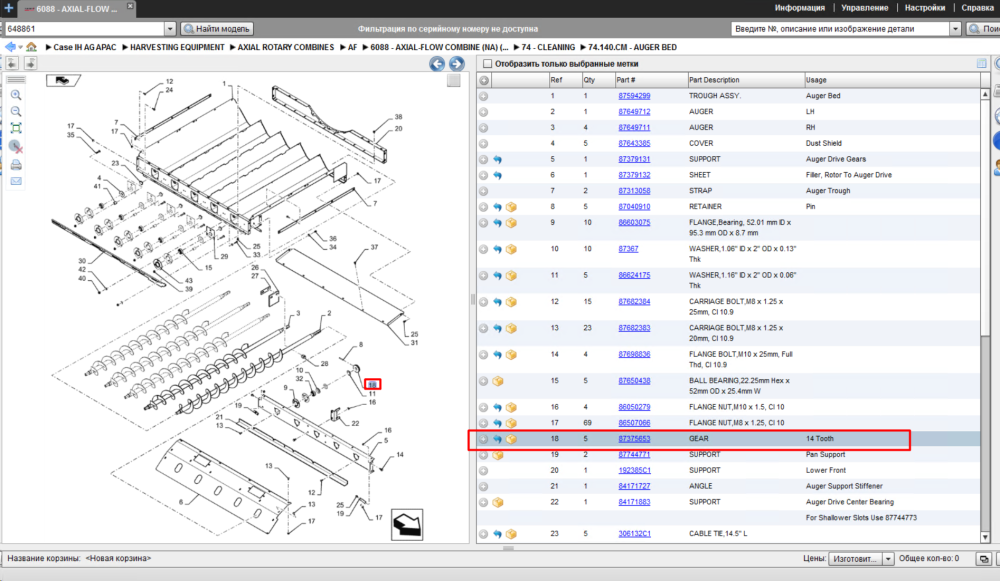Navigate to '74 - CLEANING' breadcrumb
The image size is (1000, 581).
[x=548, y=48]
